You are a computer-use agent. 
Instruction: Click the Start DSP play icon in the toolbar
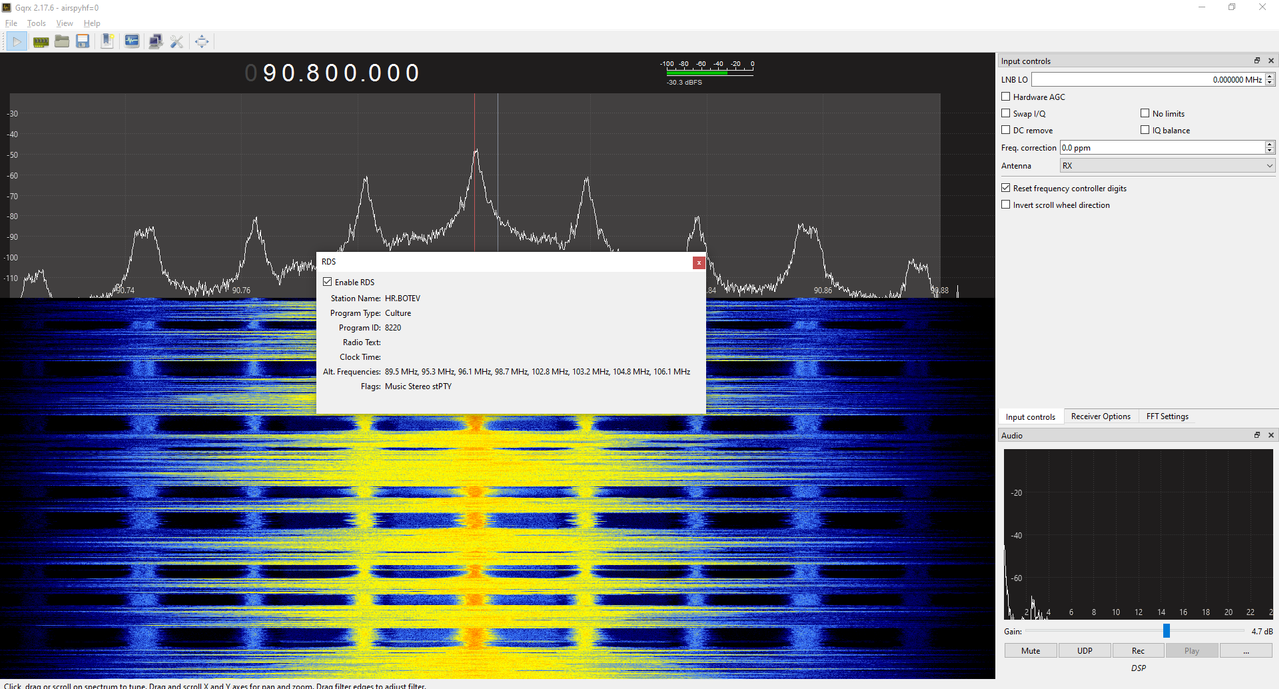[x=17, y=41]
